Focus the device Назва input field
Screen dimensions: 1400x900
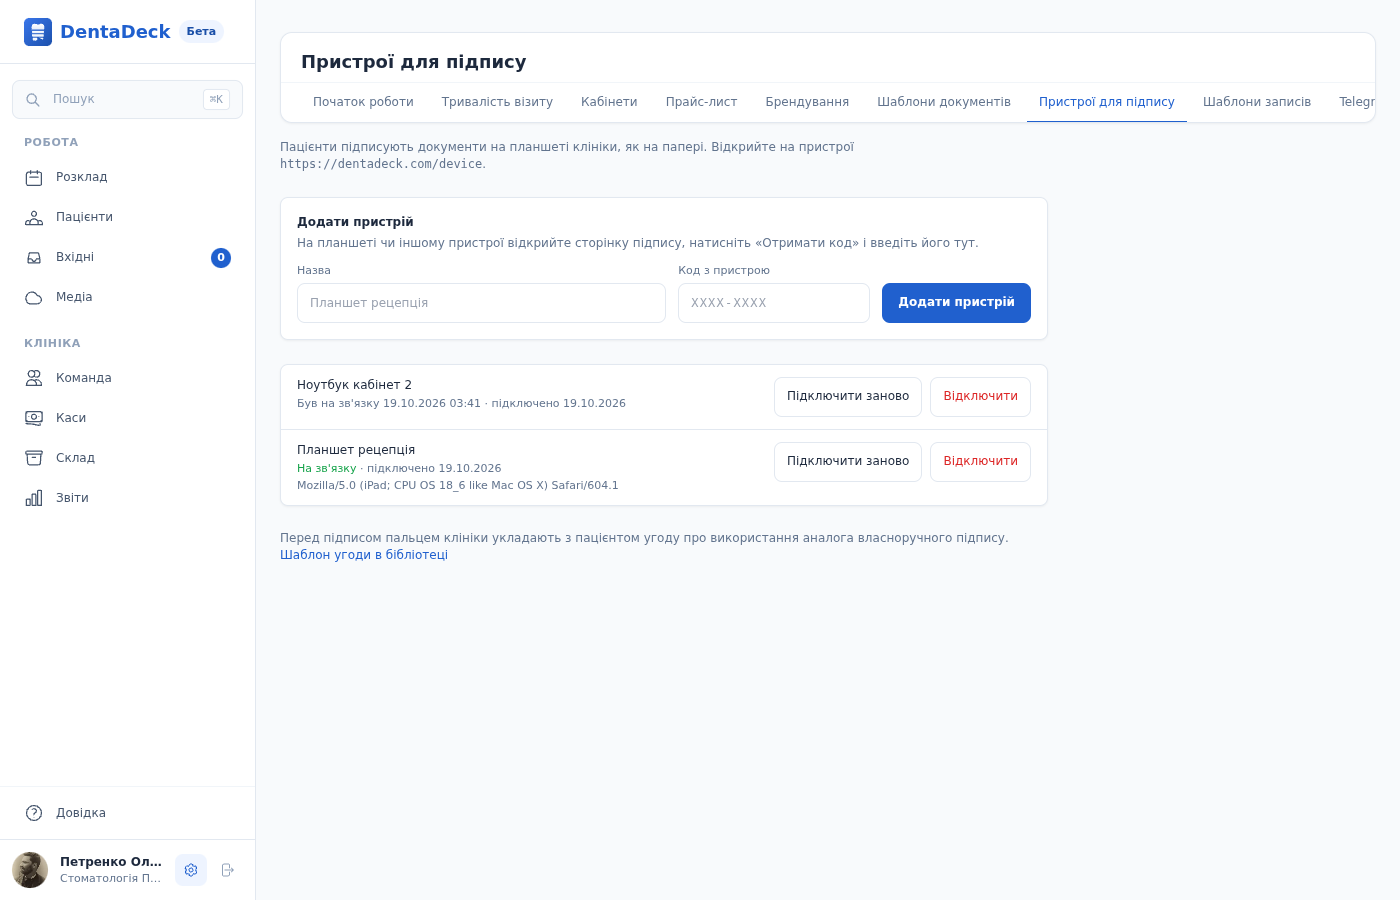pyautogui.click(x=481, y=303)
